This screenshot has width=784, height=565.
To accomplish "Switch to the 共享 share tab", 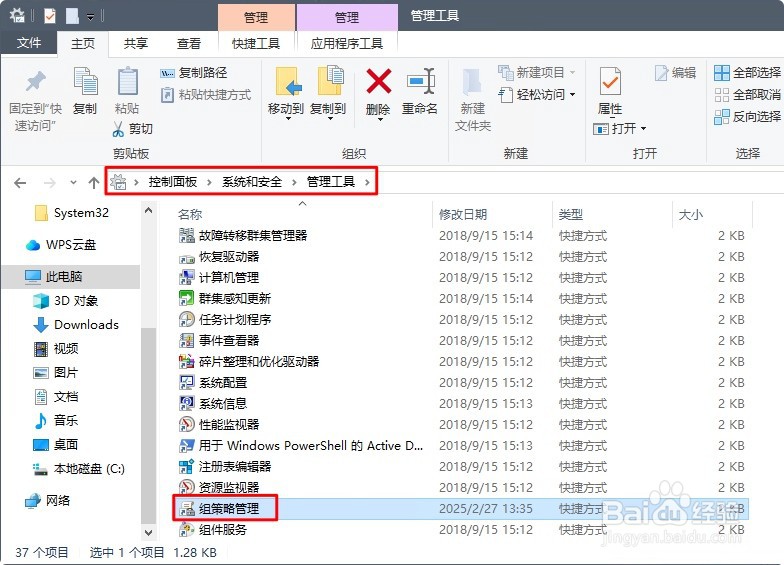I will coord(136,44).
